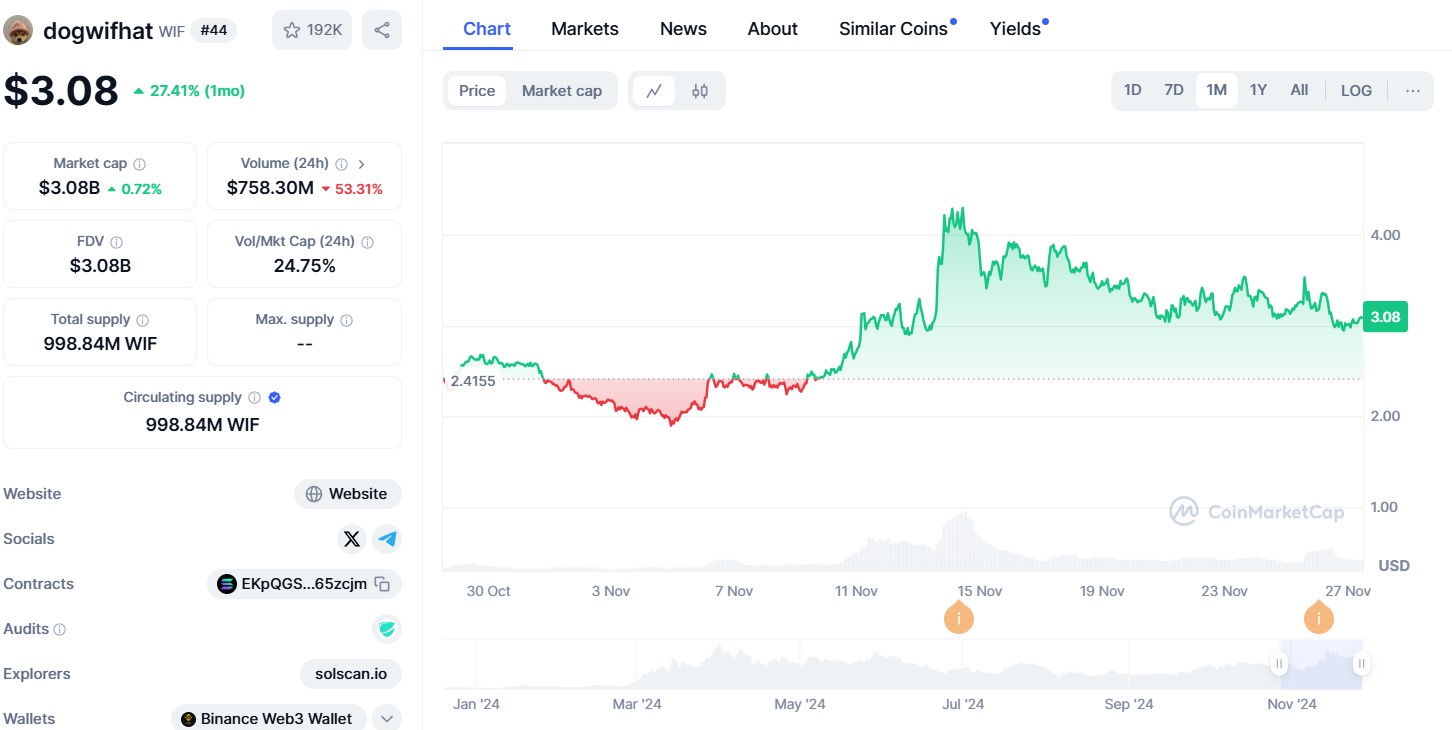The width and height of the screenshot is (1452, 730).
Task: Expand the Wallets dropdown chevron
Action: 387,718
